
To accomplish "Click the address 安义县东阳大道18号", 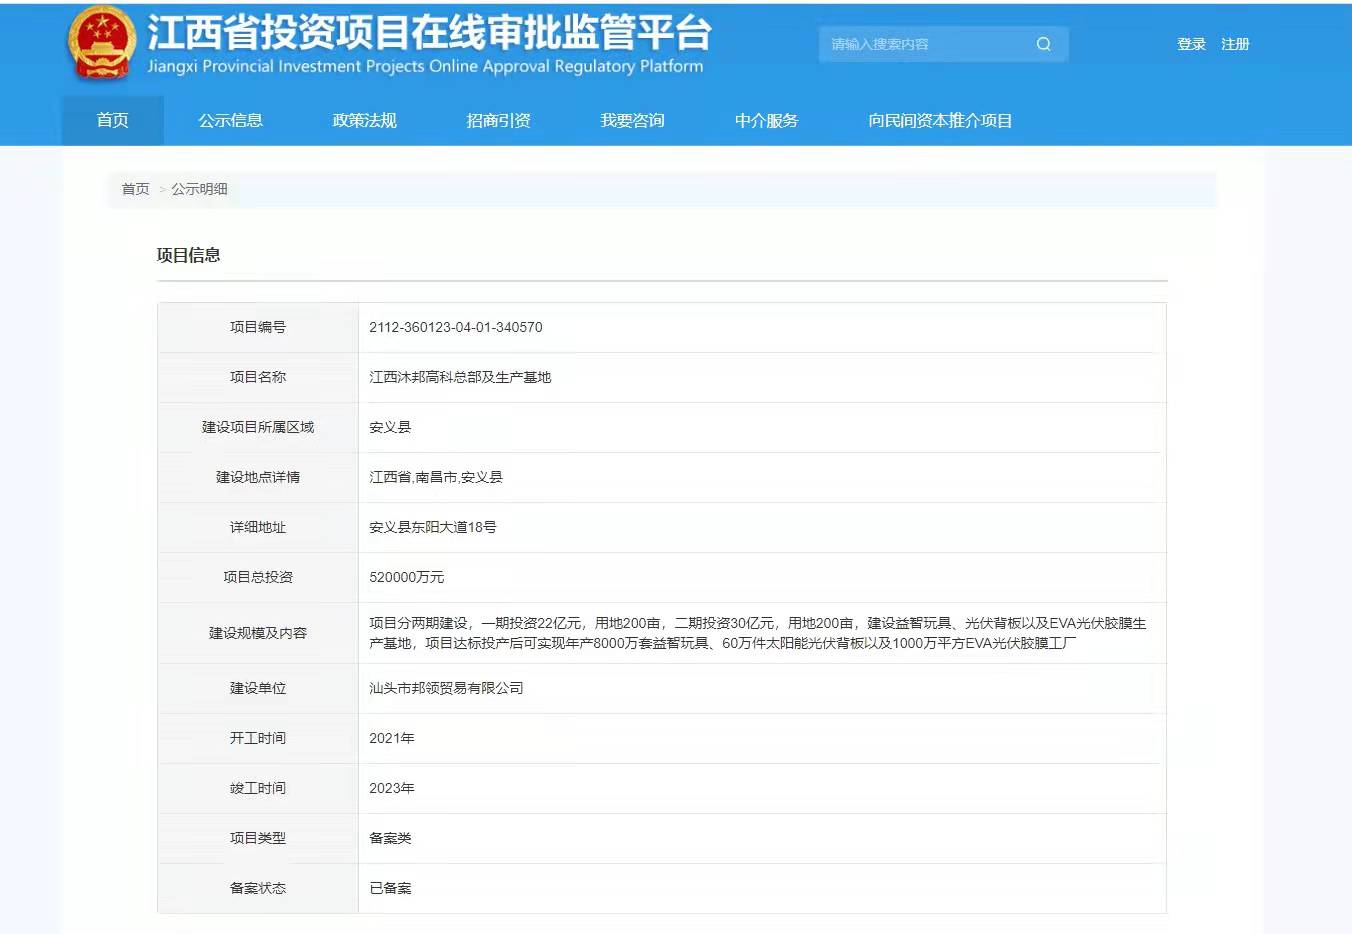I will [432, 527].
